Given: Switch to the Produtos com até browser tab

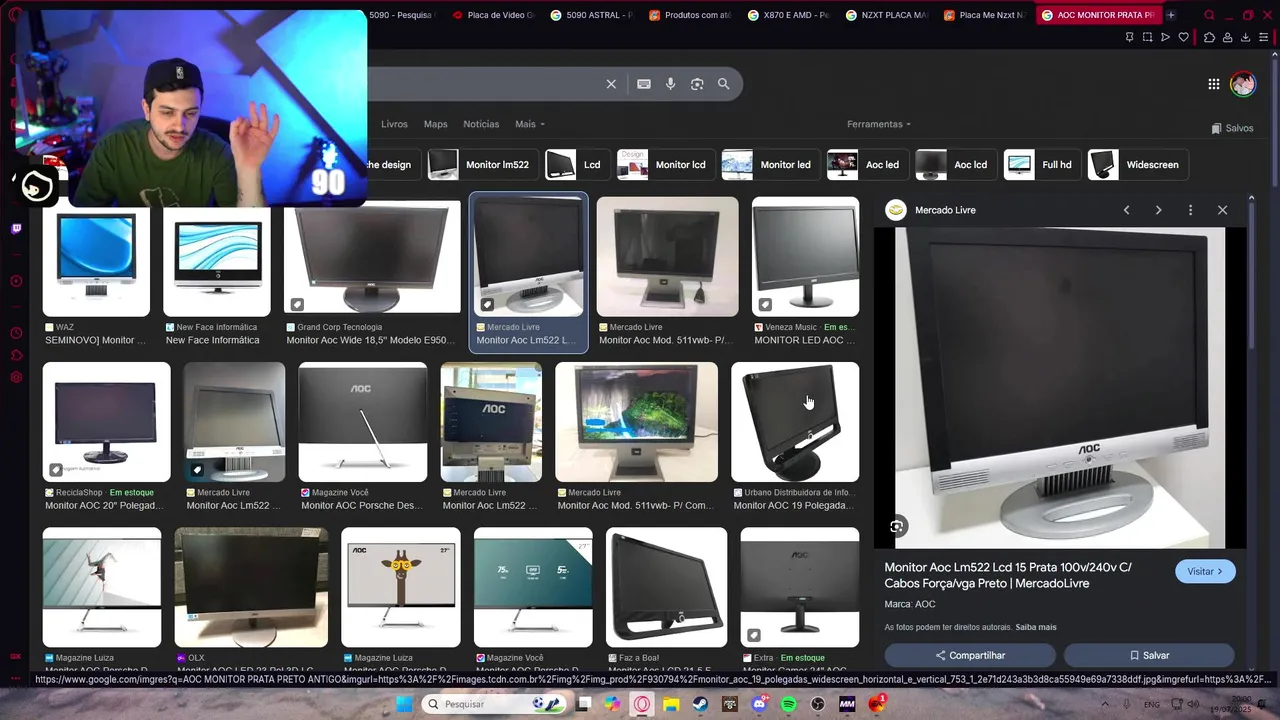Looking at the screenshot, I should tap(689, 15).
